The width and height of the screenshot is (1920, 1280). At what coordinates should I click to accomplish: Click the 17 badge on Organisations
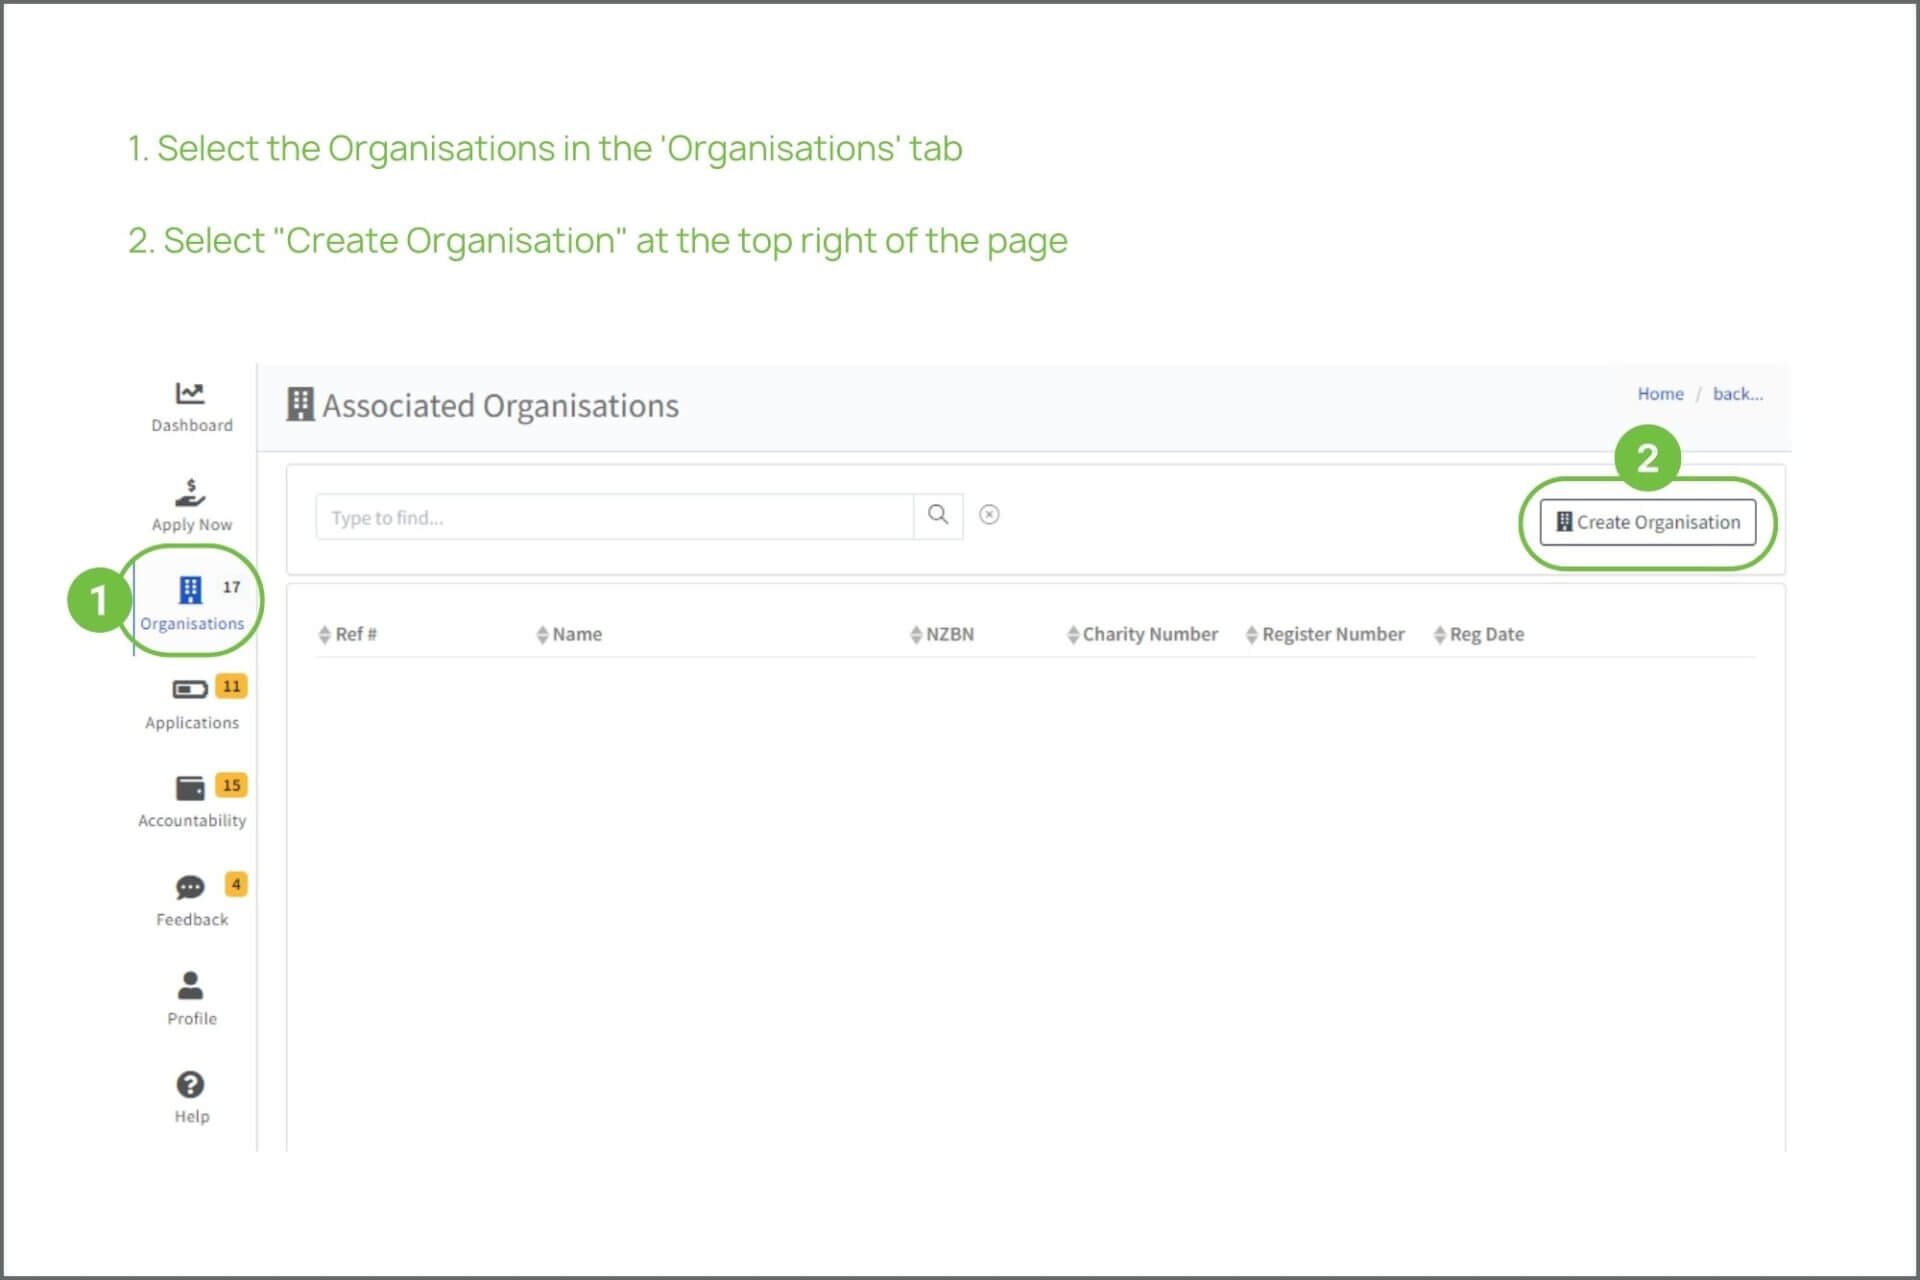(231, 587)
